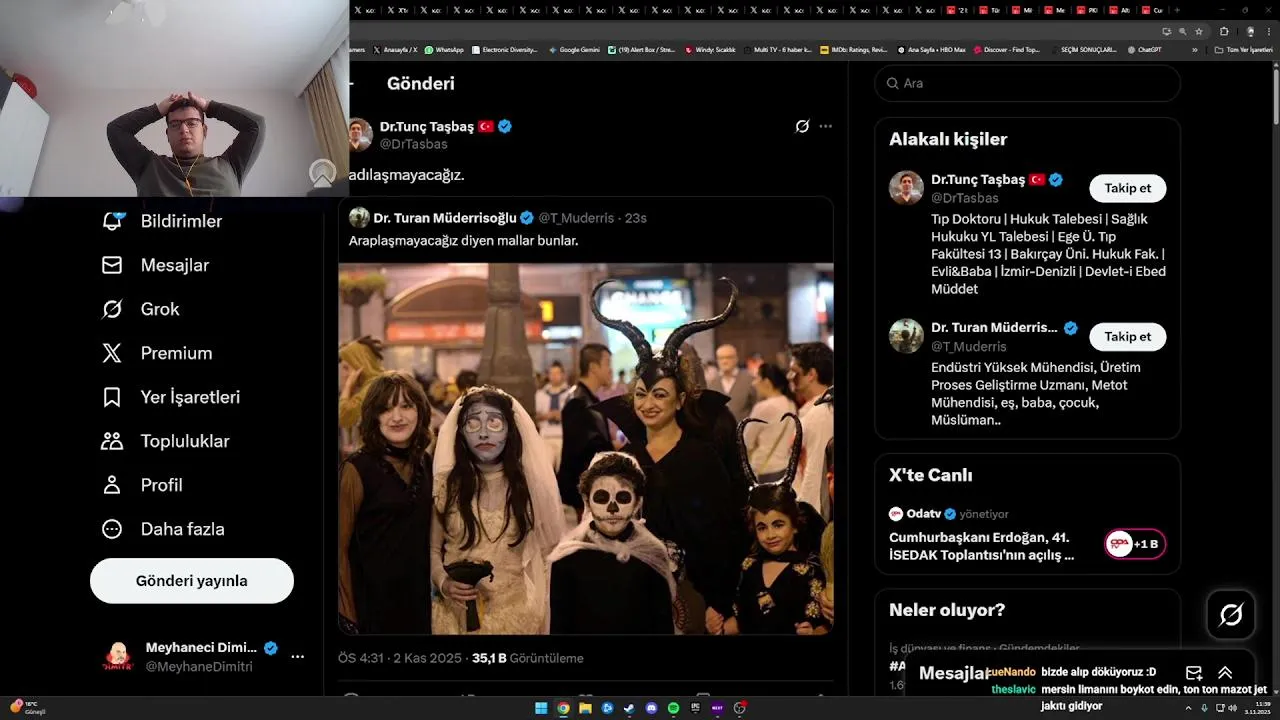The width and height of the screenshot is (1280, 720).
Task: Open File Explorer from taskbar
Action: point(585,708)
